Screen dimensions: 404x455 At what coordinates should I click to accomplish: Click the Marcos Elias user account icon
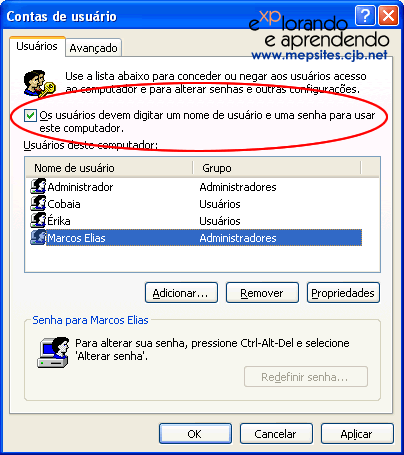[38, 237]
